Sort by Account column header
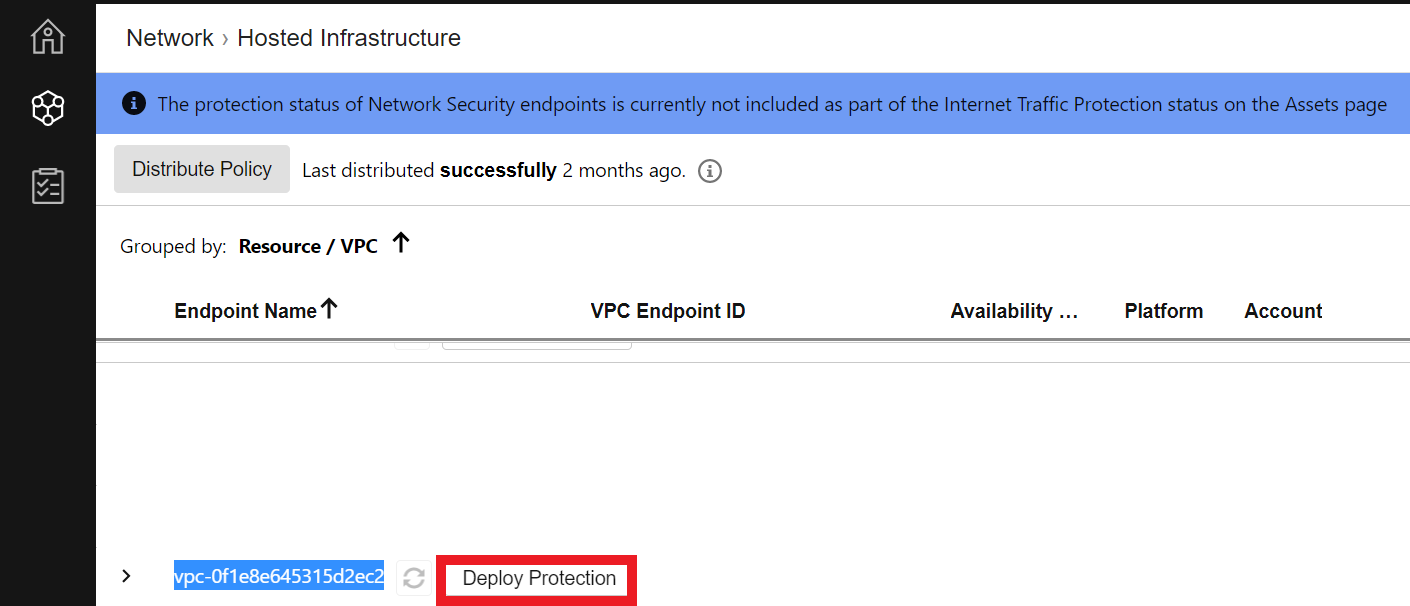This screenshot has height=606, width=1410. pyautogui.click(x=1283, y=311)
